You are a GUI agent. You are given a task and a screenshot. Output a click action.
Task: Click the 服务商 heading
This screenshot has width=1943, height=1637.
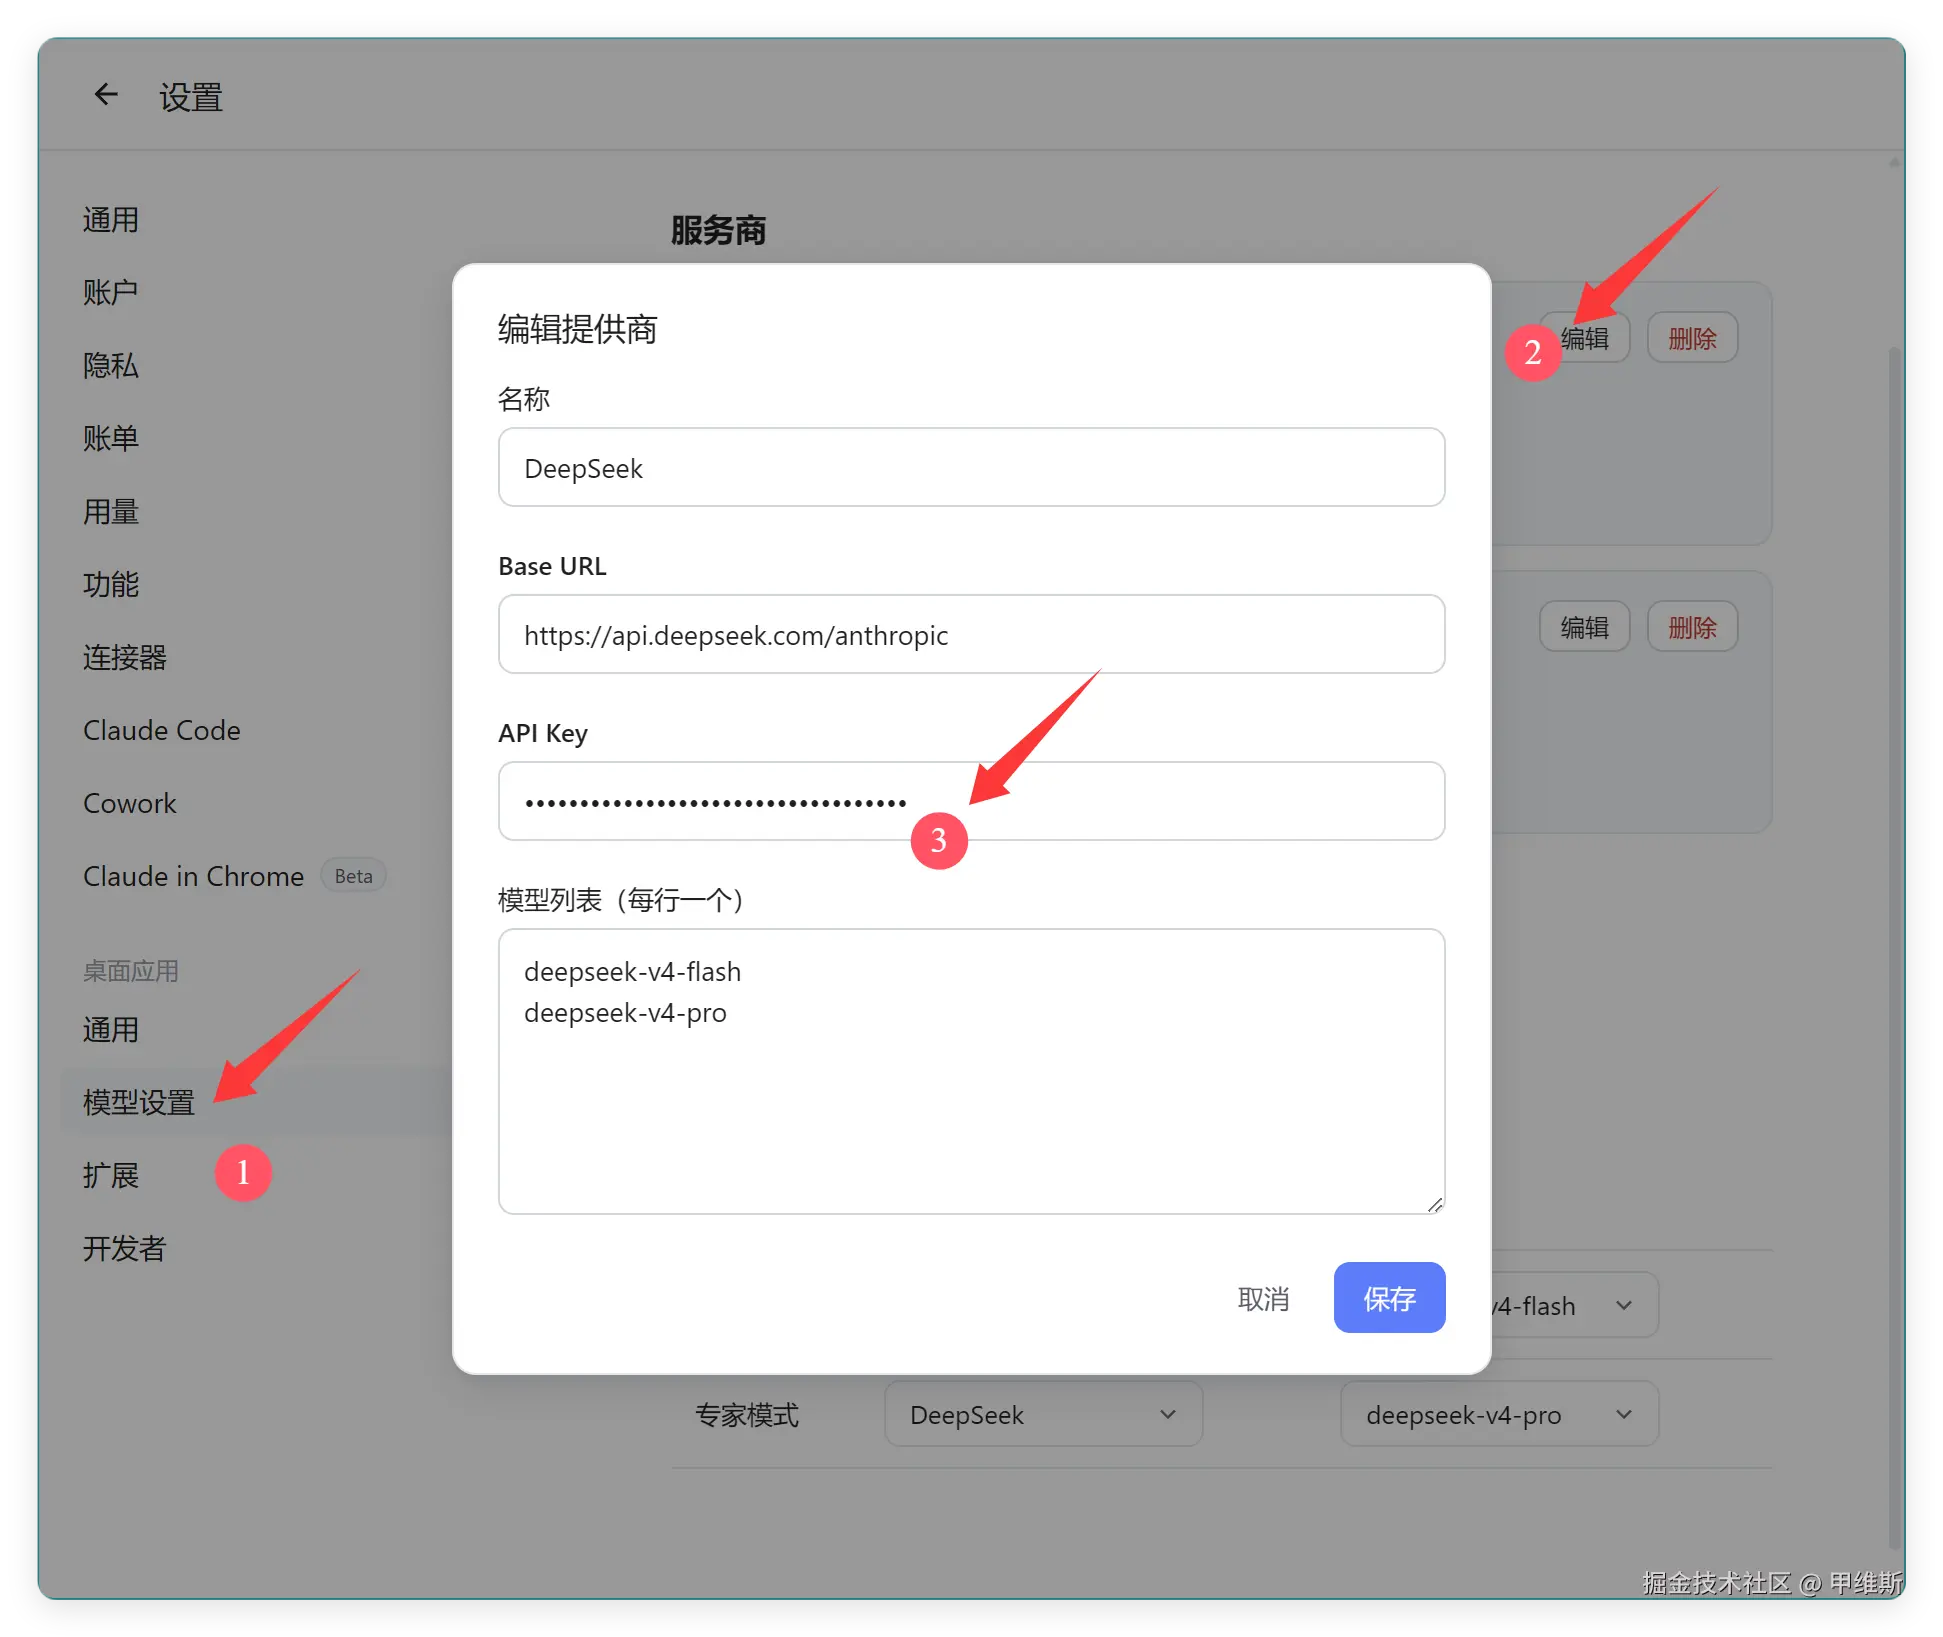[718, 230]
